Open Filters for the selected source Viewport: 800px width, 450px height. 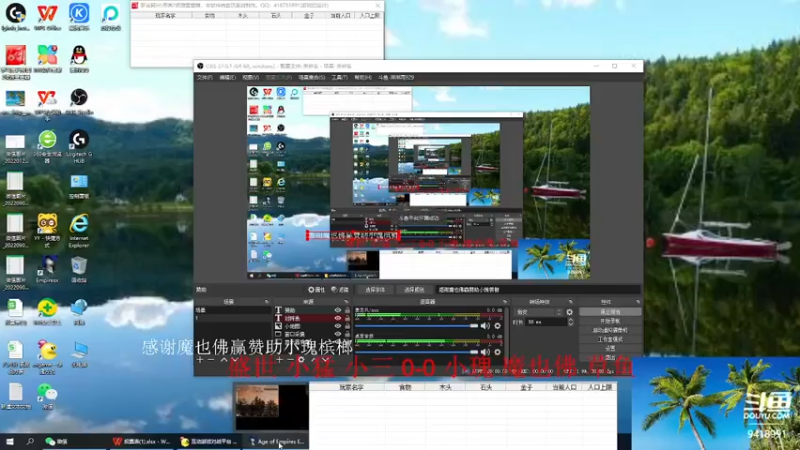[x=340, y=290]
